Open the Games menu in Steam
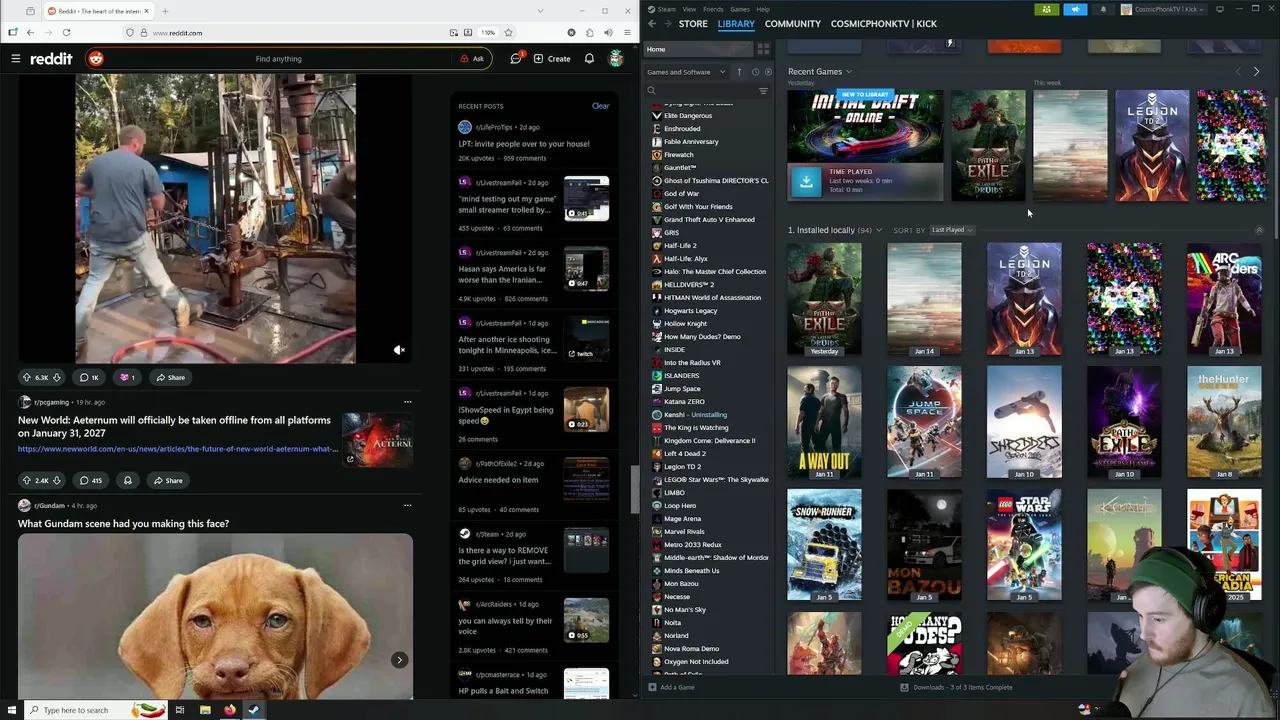1280x720 pixels. (740, 9)
